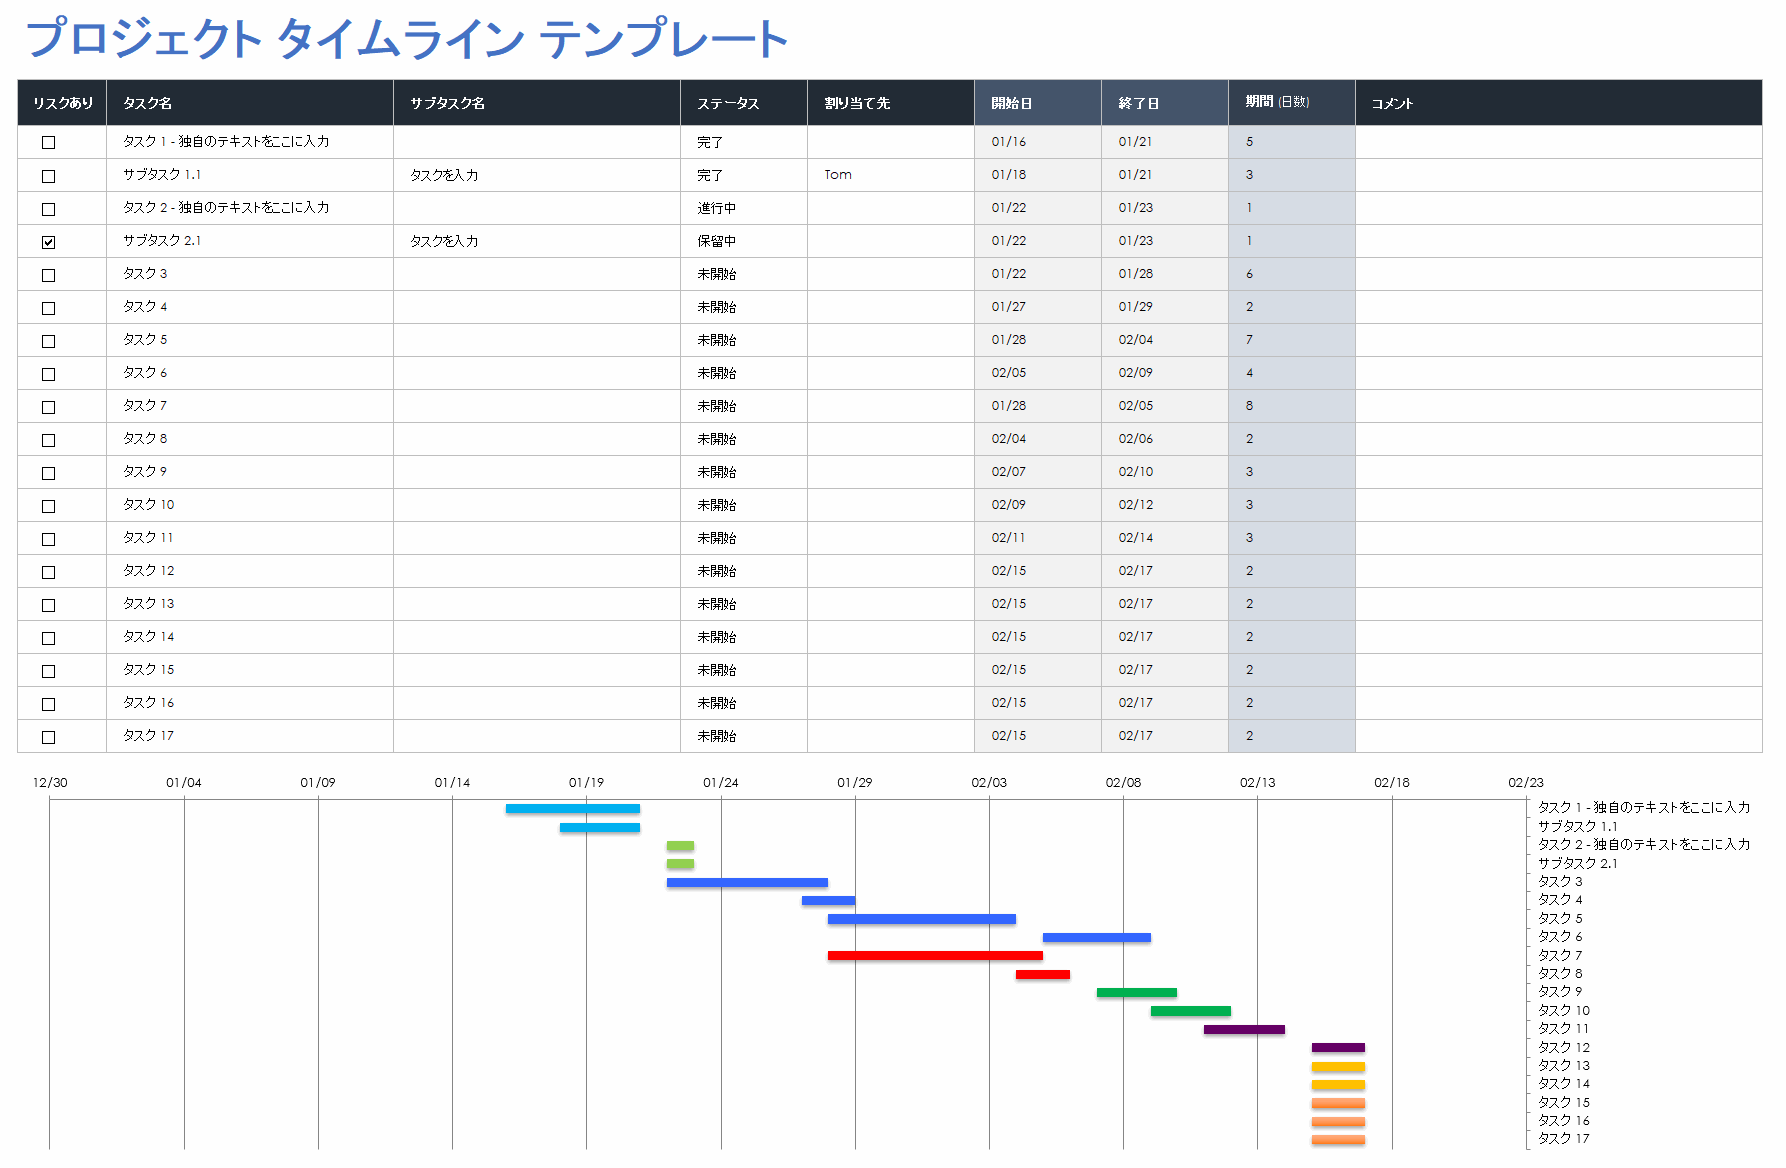Select the 期間 (日数) column header
The height and width of the screenshot is (1168, 1786).
1292,103
